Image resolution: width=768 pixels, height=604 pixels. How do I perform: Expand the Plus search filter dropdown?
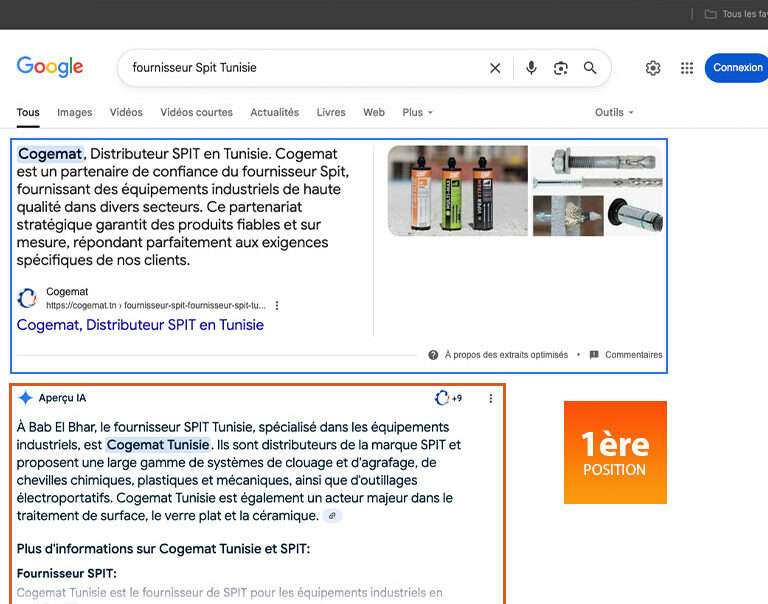click(417, 113)
